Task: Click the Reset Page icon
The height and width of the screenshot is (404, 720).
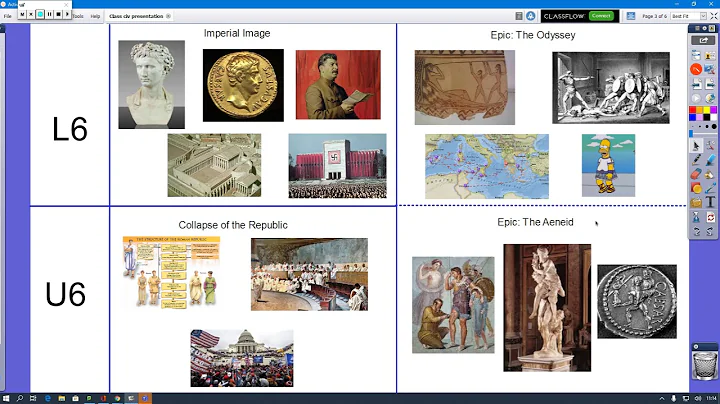Action: coord(710,217)
